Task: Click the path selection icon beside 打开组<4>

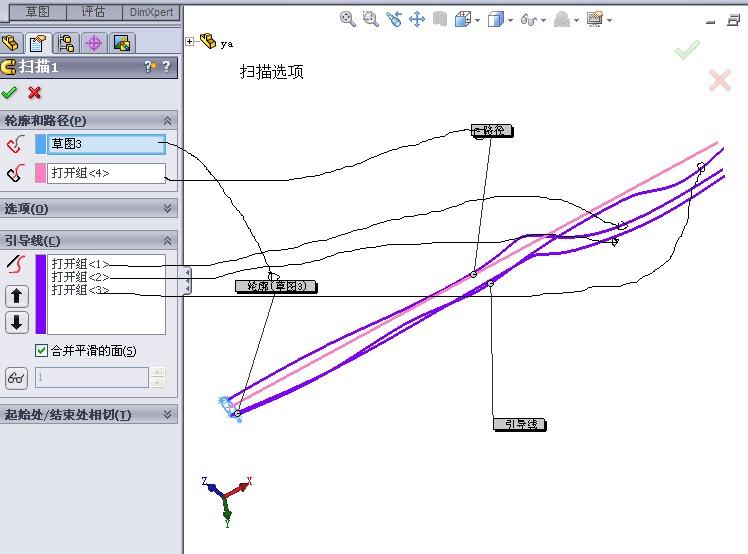Action: [x=15, y=173]
